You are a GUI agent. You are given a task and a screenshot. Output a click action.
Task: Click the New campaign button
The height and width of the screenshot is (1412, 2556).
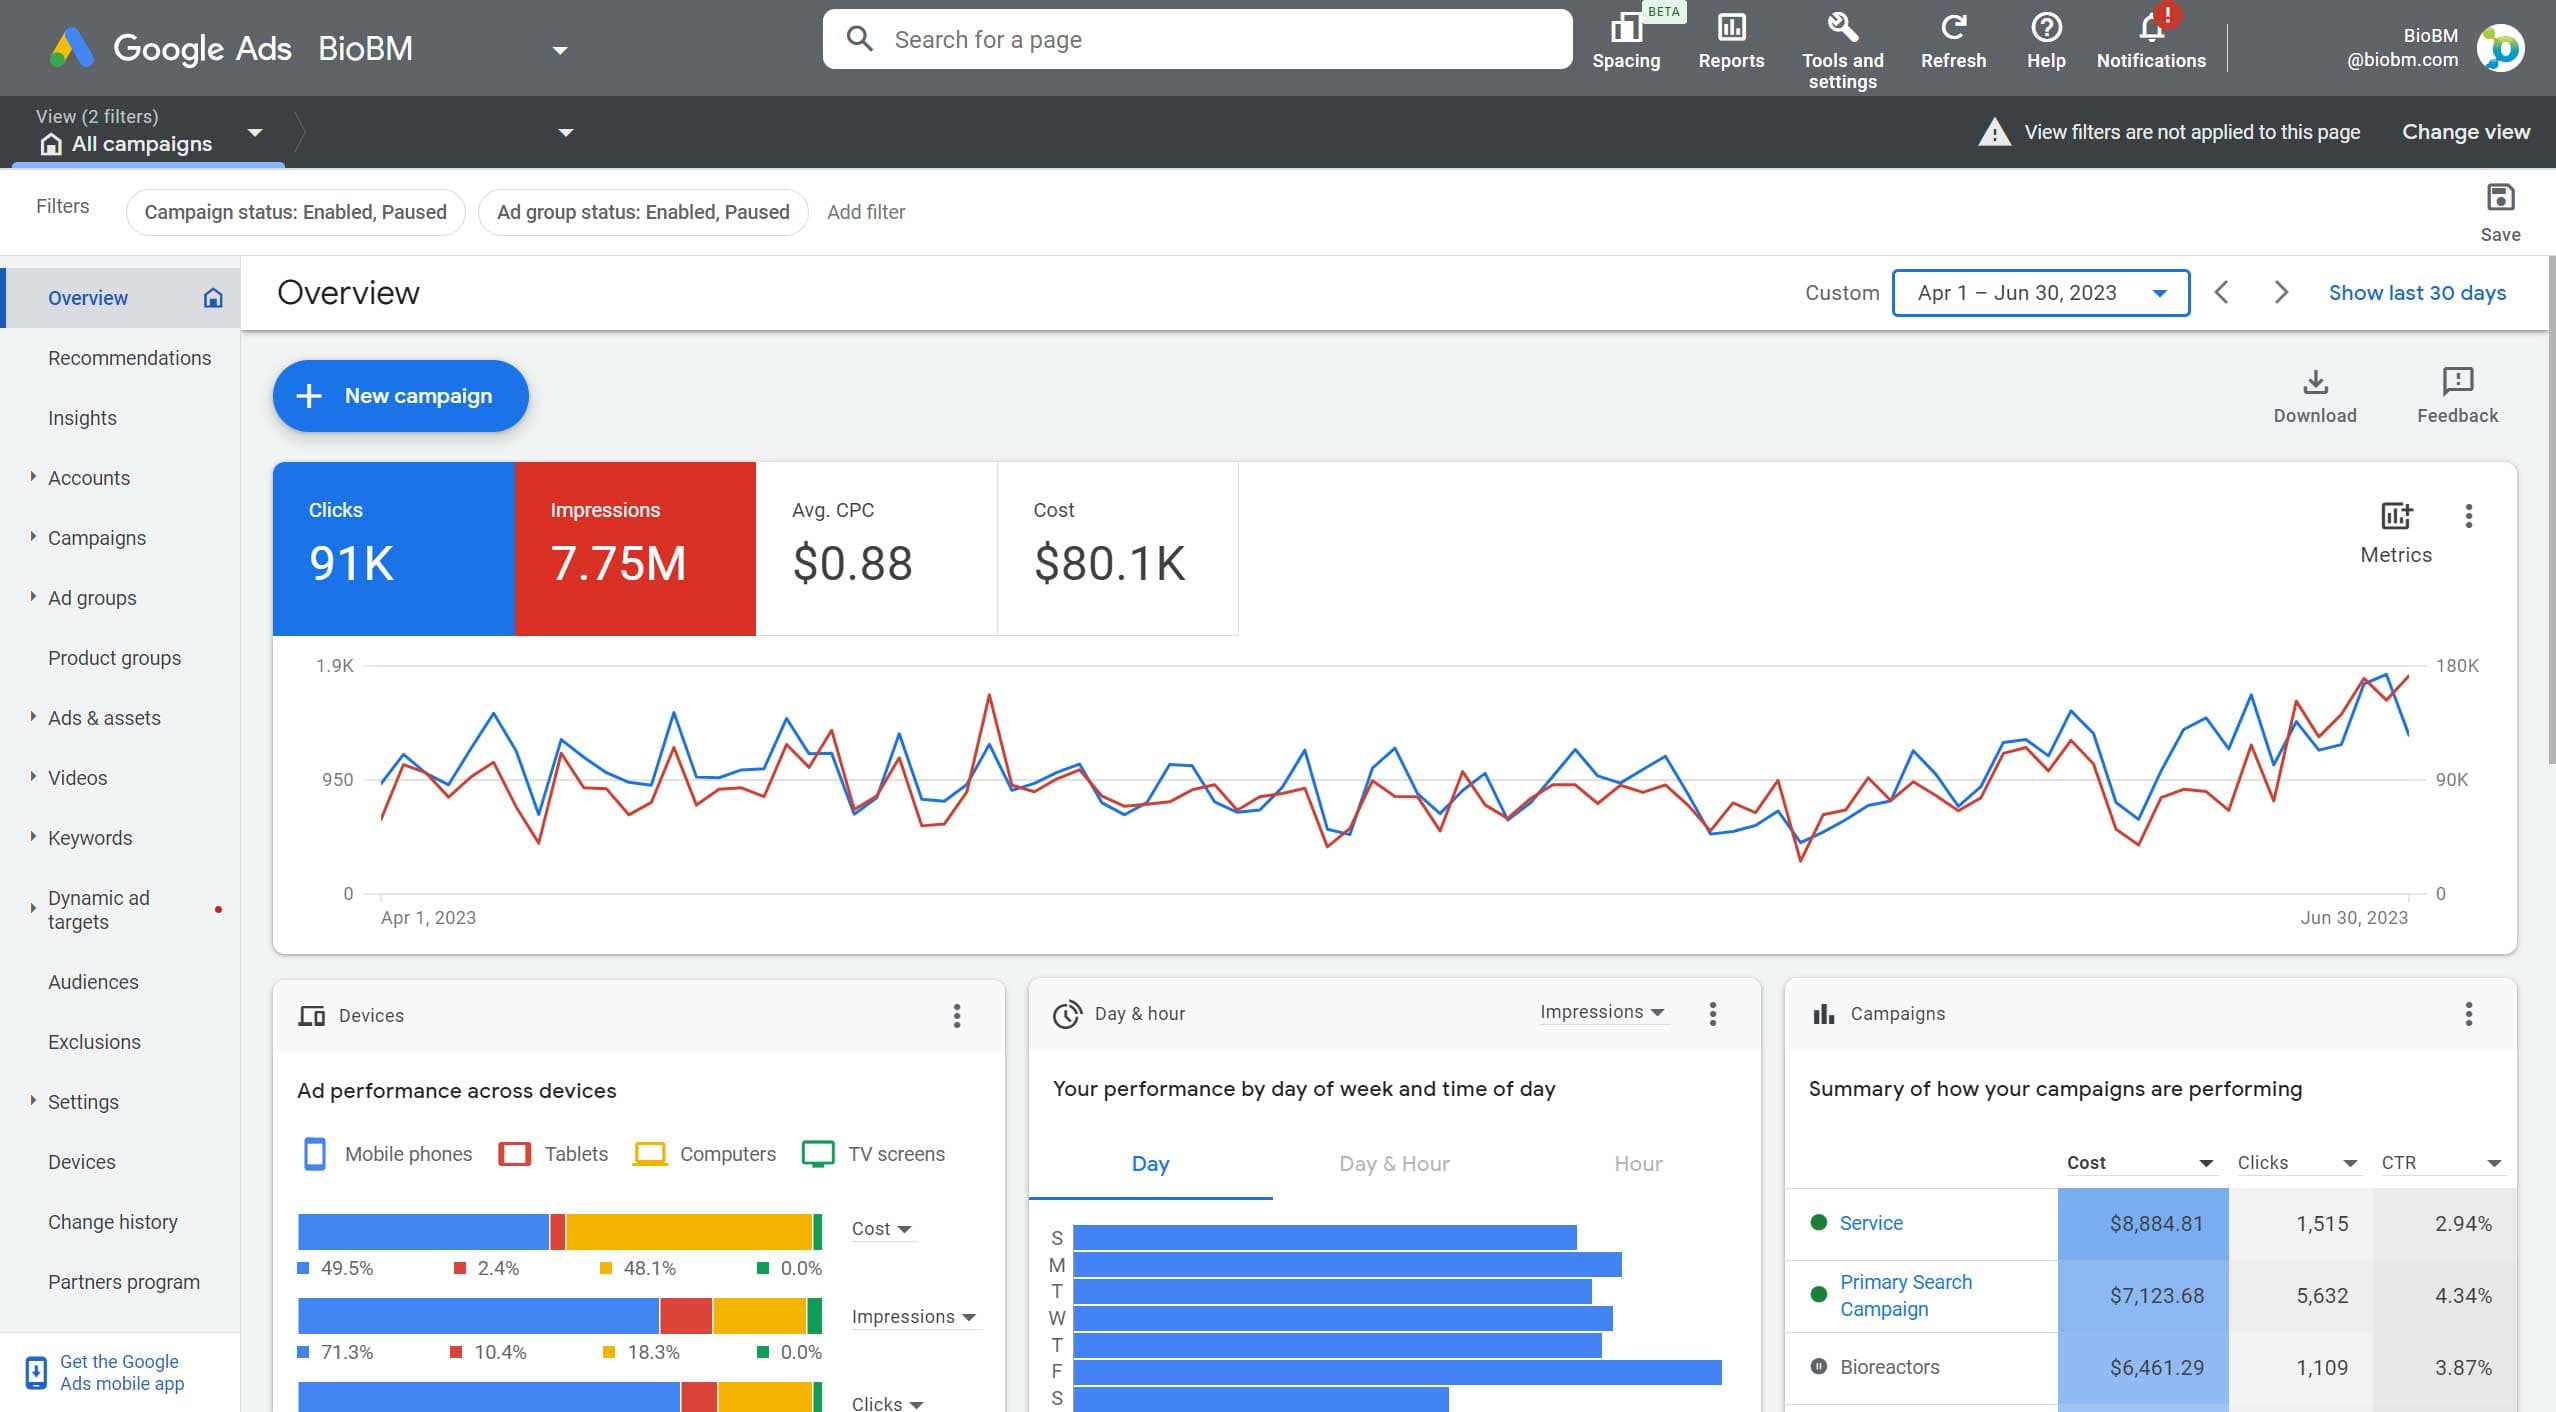coord(400,396)
